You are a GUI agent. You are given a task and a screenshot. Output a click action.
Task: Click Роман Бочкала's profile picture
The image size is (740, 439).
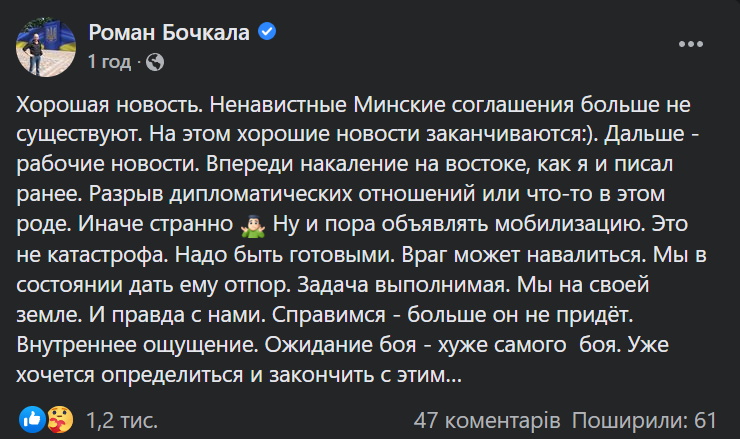coord(44,48)
